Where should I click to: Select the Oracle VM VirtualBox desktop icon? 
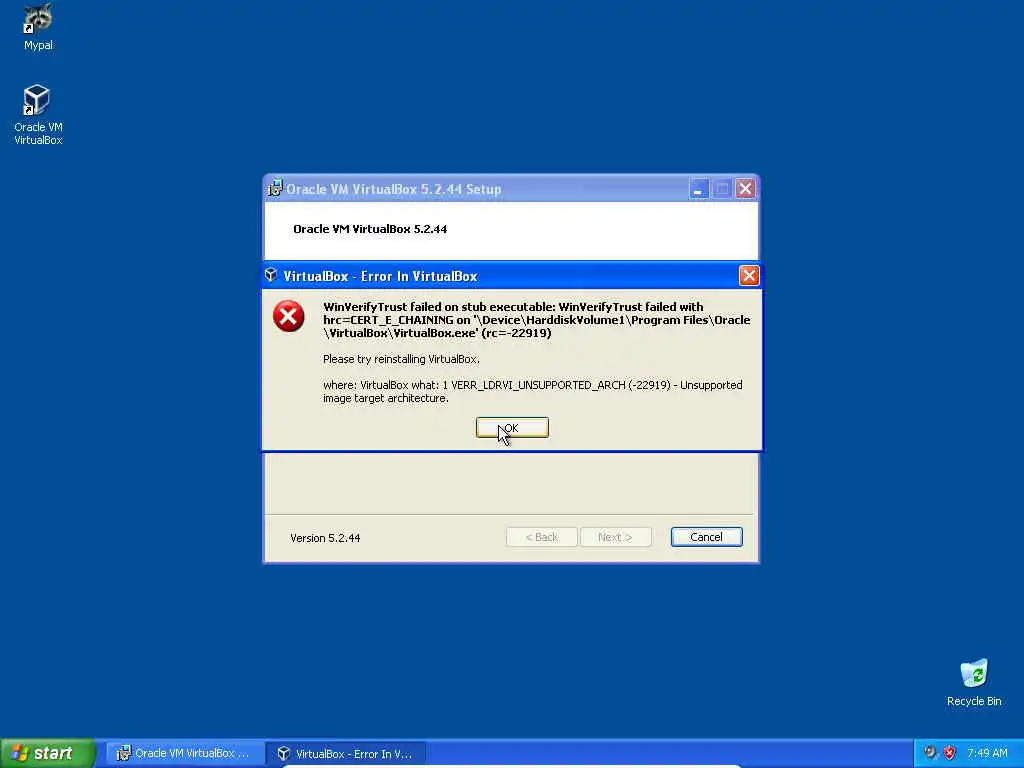[x=38, y=115]
